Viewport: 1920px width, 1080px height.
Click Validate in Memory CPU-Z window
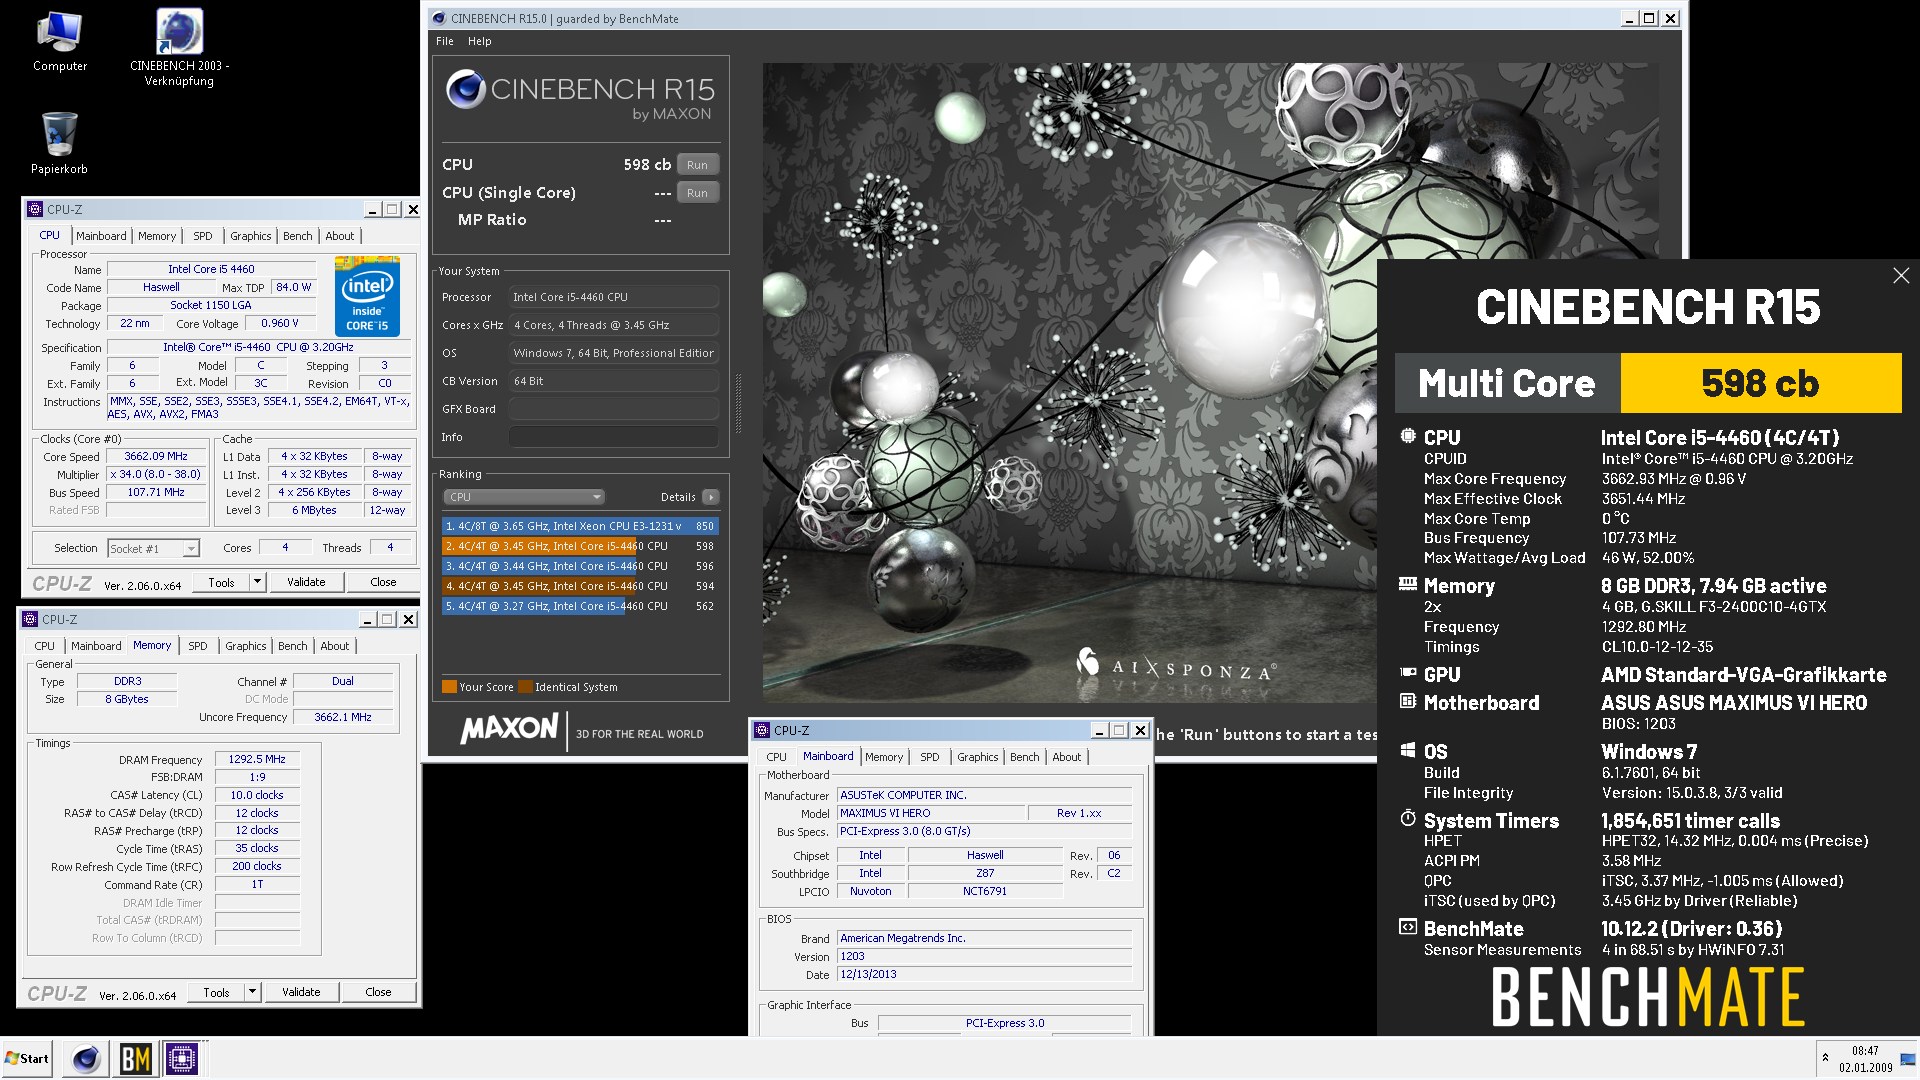click(301, 992)
